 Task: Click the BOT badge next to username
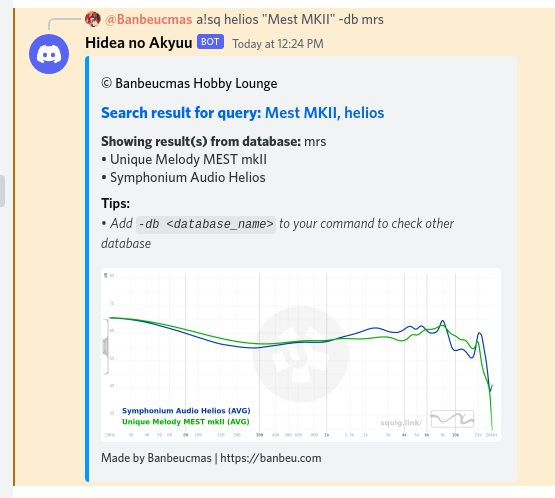point(210,42)
